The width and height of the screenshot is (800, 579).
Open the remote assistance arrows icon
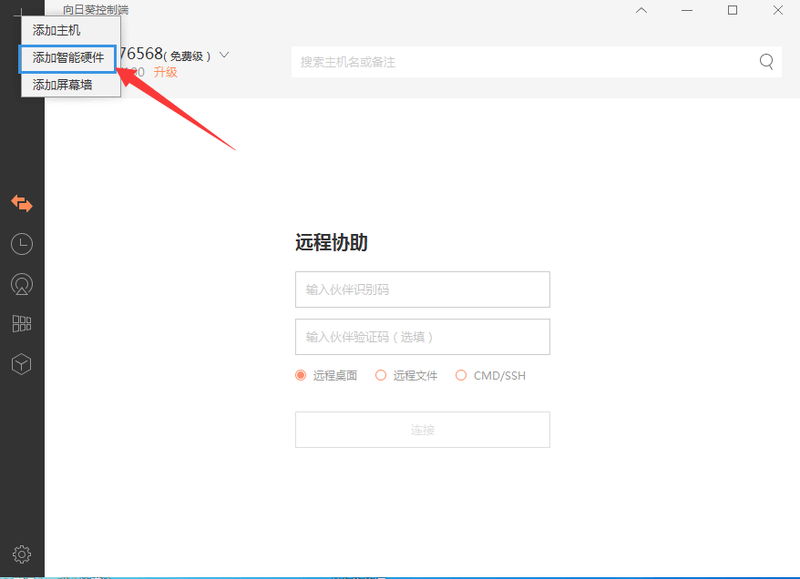tap(21, 204)
